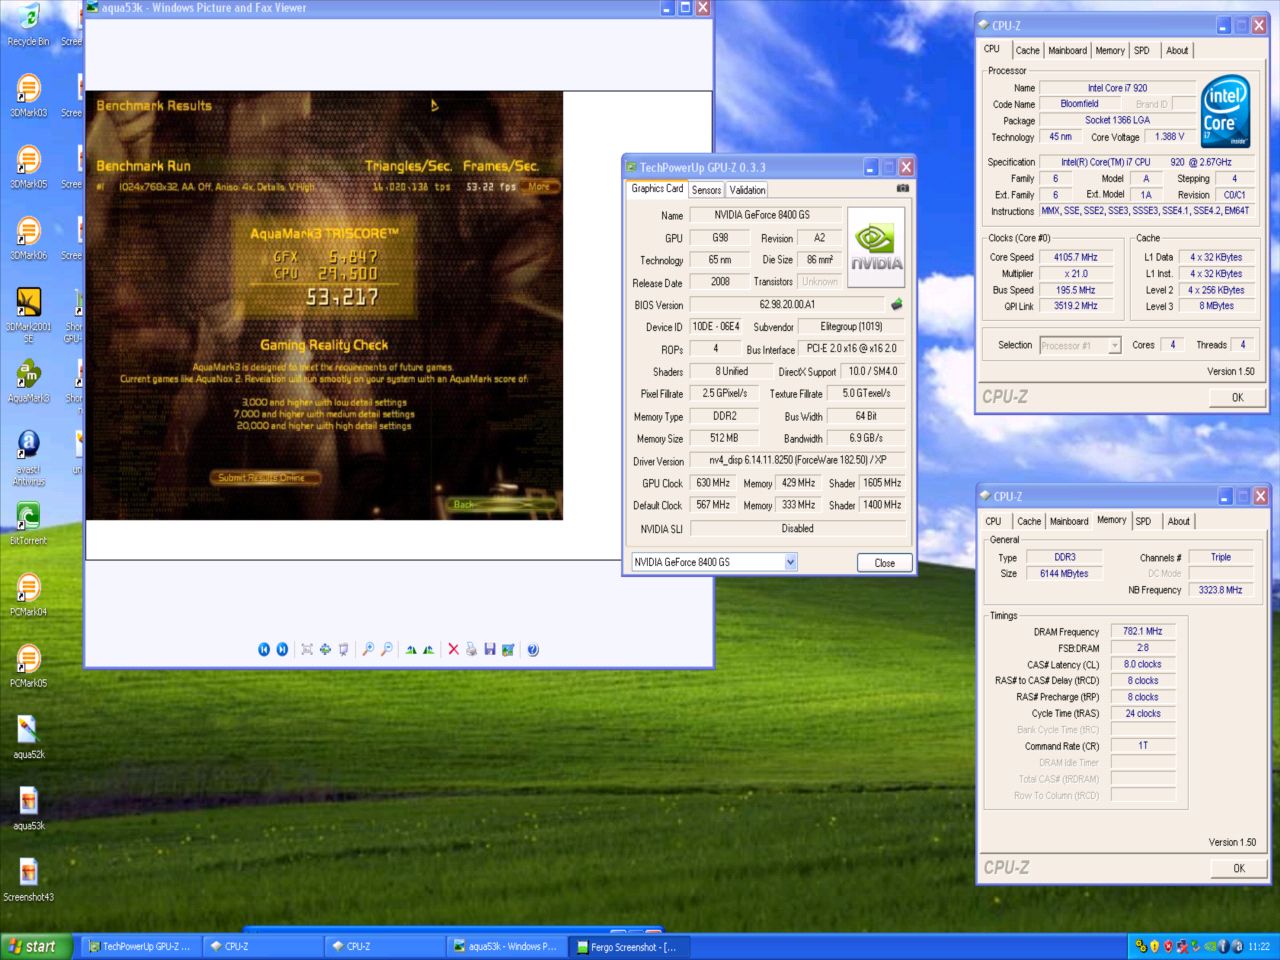Open the Windows Start menu

[x=37, y=946]
